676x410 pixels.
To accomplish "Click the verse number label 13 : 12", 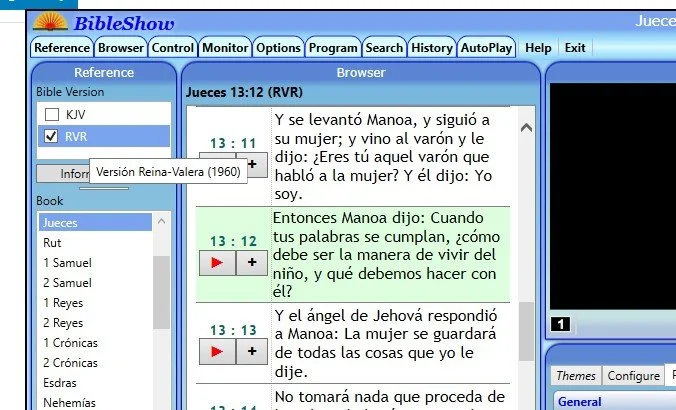I will coord(233,241).
